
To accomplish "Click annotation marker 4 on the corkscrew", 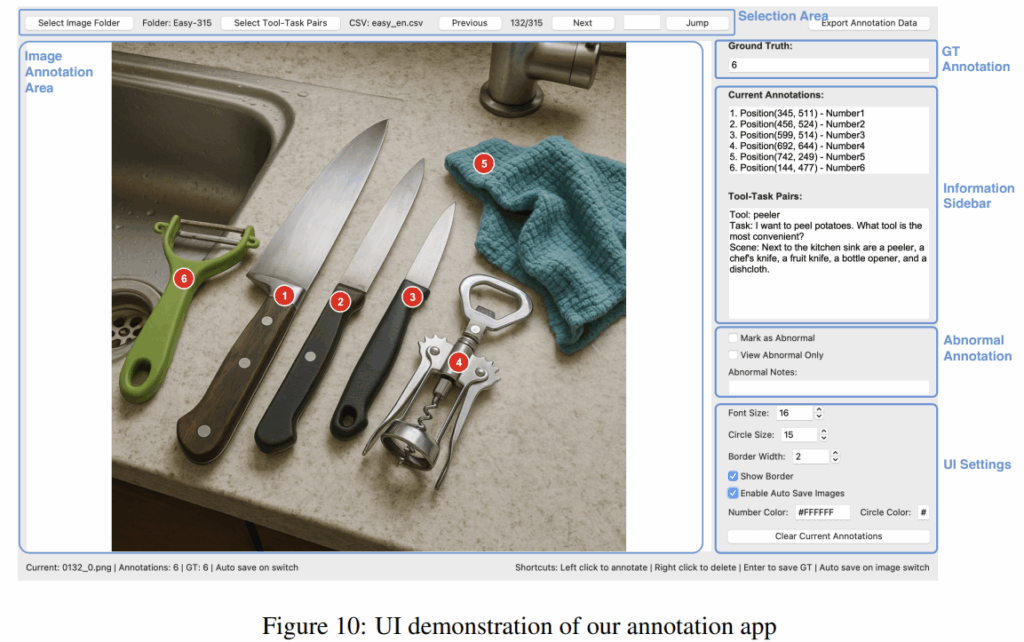I will pyautogui.click(x=458, y=362).
